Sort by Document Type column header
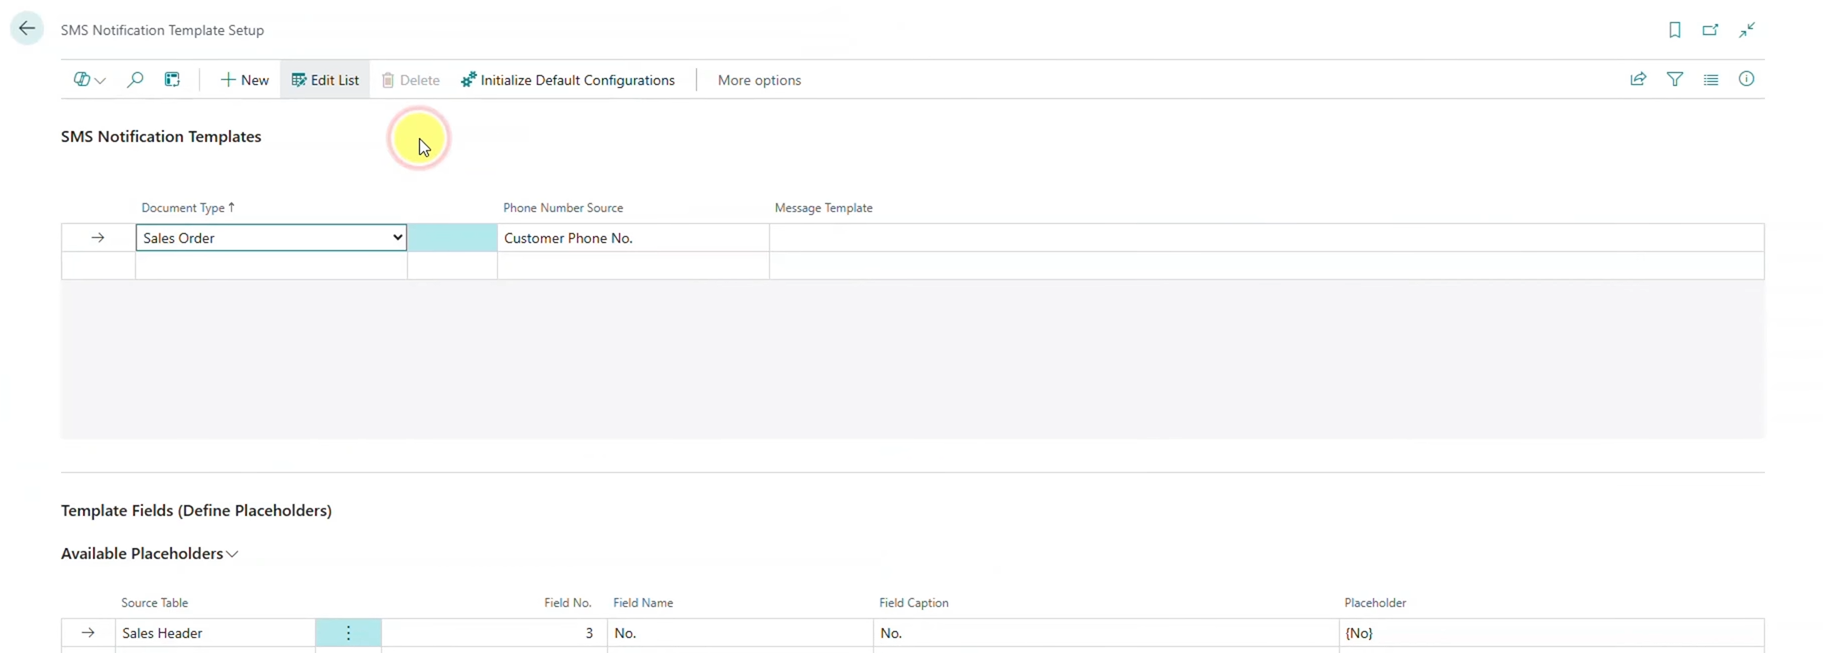 [187, 208]
